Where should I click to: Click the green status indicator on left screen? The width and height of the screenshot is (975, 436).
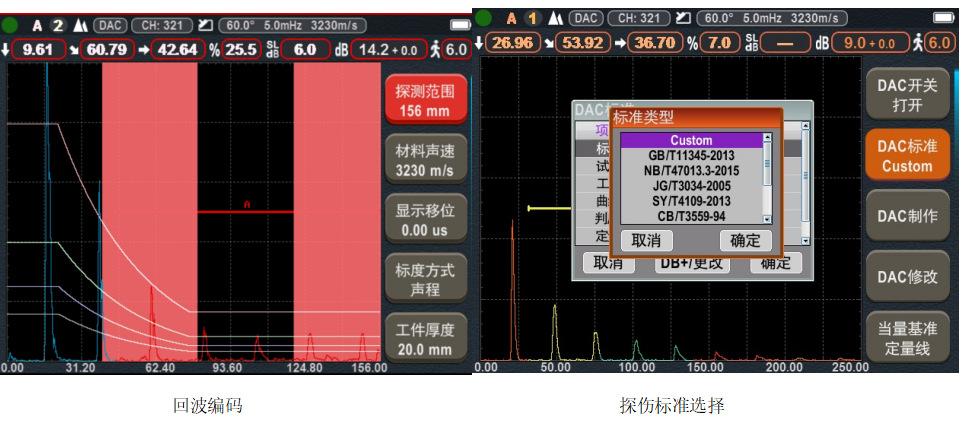(x=11, y=24)
